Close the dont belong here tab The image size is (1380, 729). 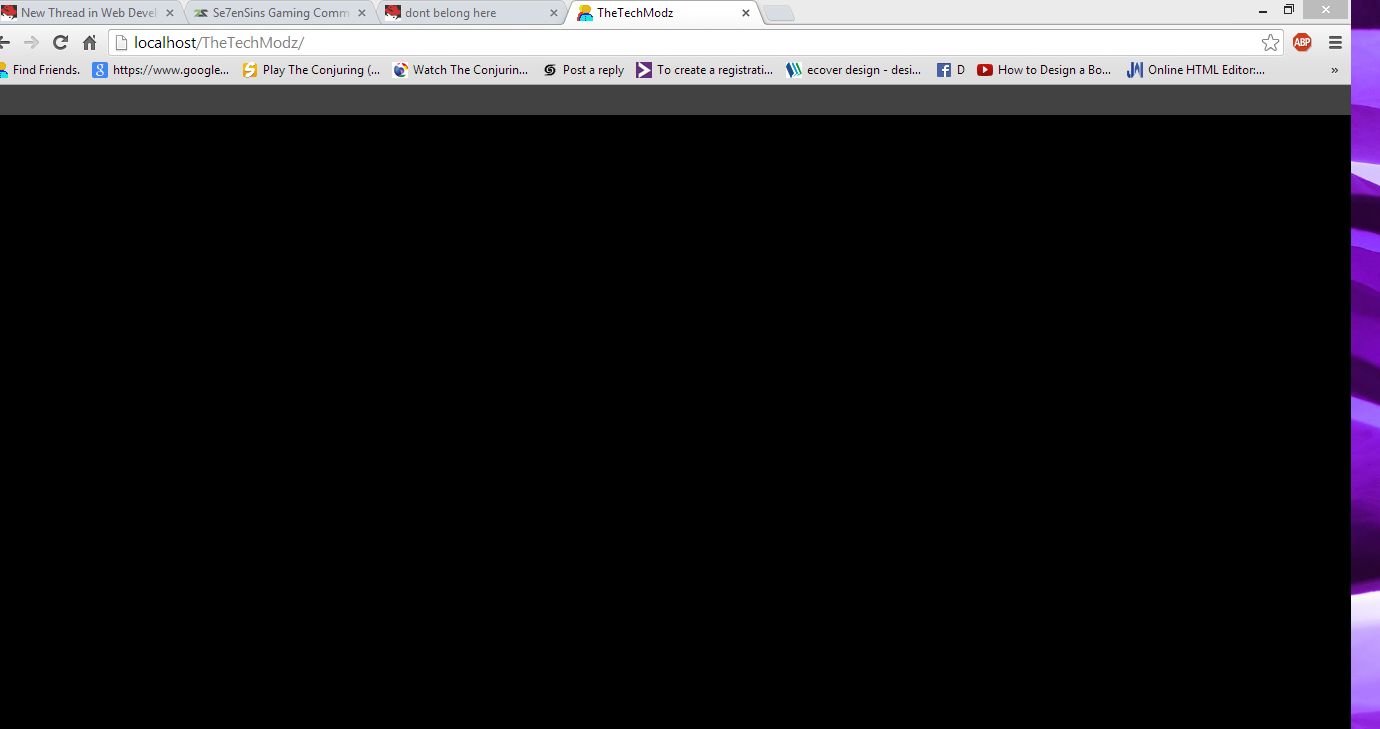[x=554, y=13]
